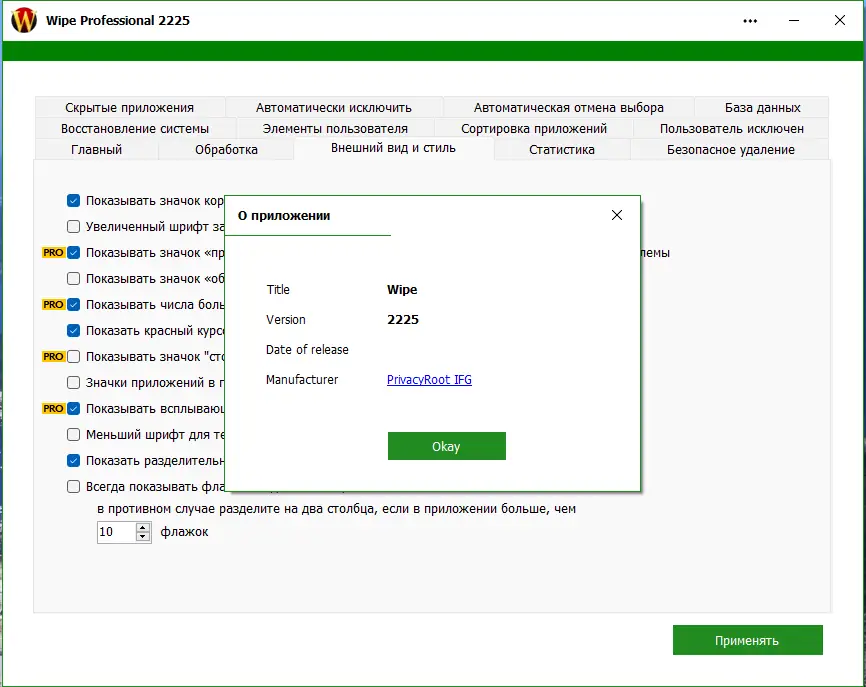This screenshot has height=687, width=866.
Task: Click the PRO badge next to Показывать значок "ст
Action: 54,356
